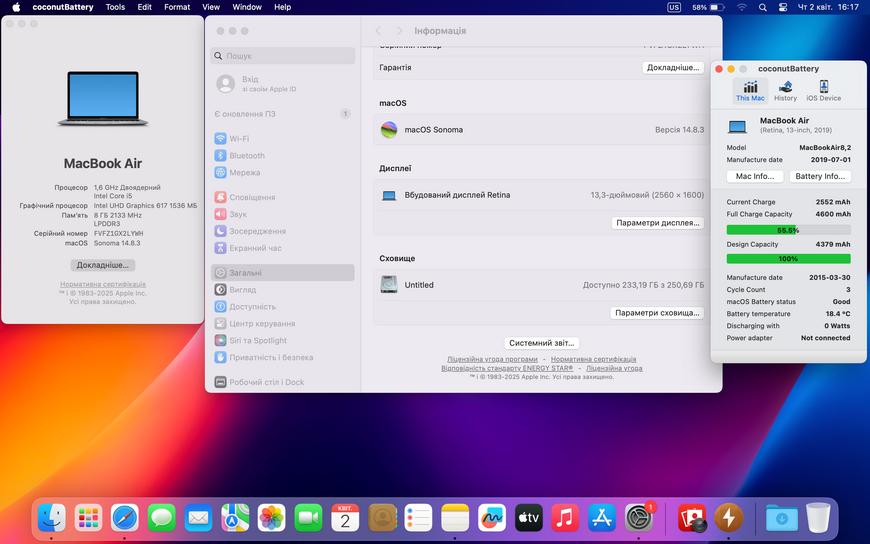Open FaceTime from the Dock
This screenshot has width=870, height=544.
(308, 518)
